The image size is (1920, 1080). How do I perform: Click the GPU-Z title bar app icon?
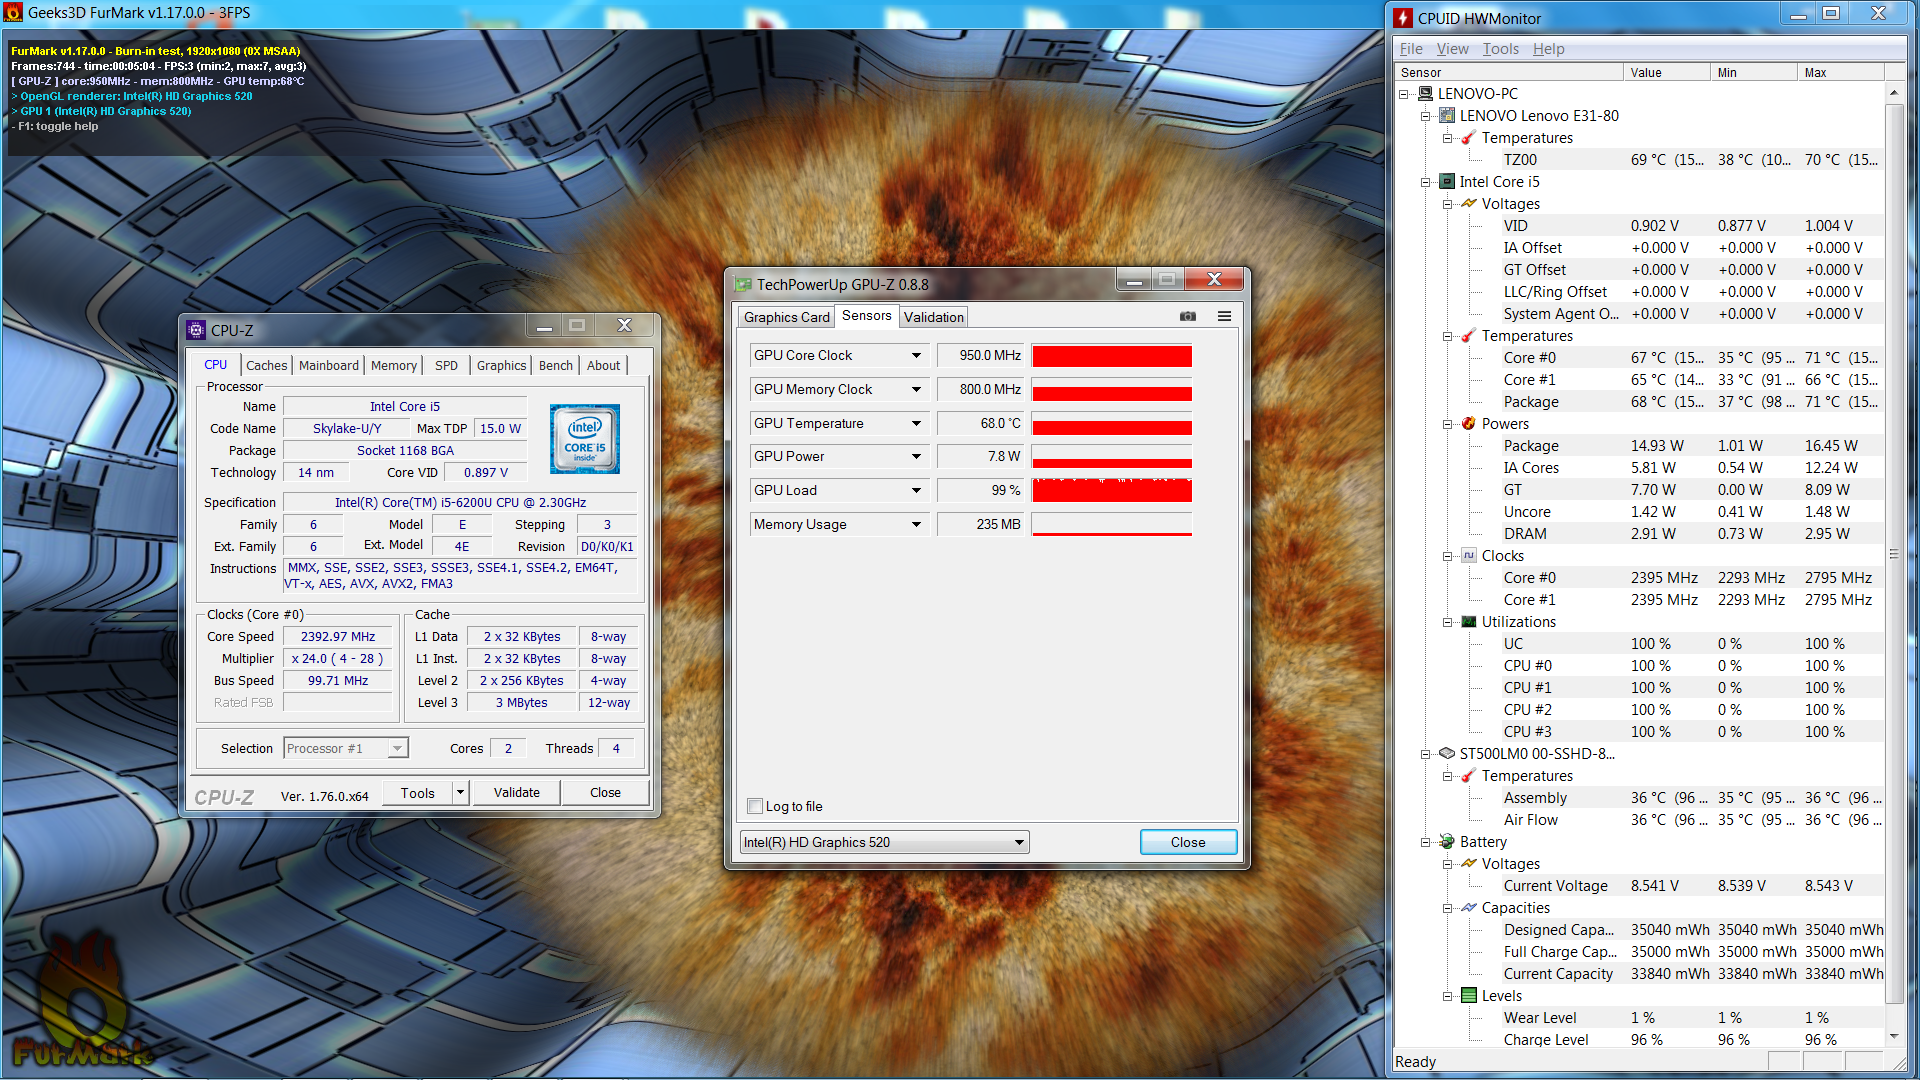click(743, 284)
